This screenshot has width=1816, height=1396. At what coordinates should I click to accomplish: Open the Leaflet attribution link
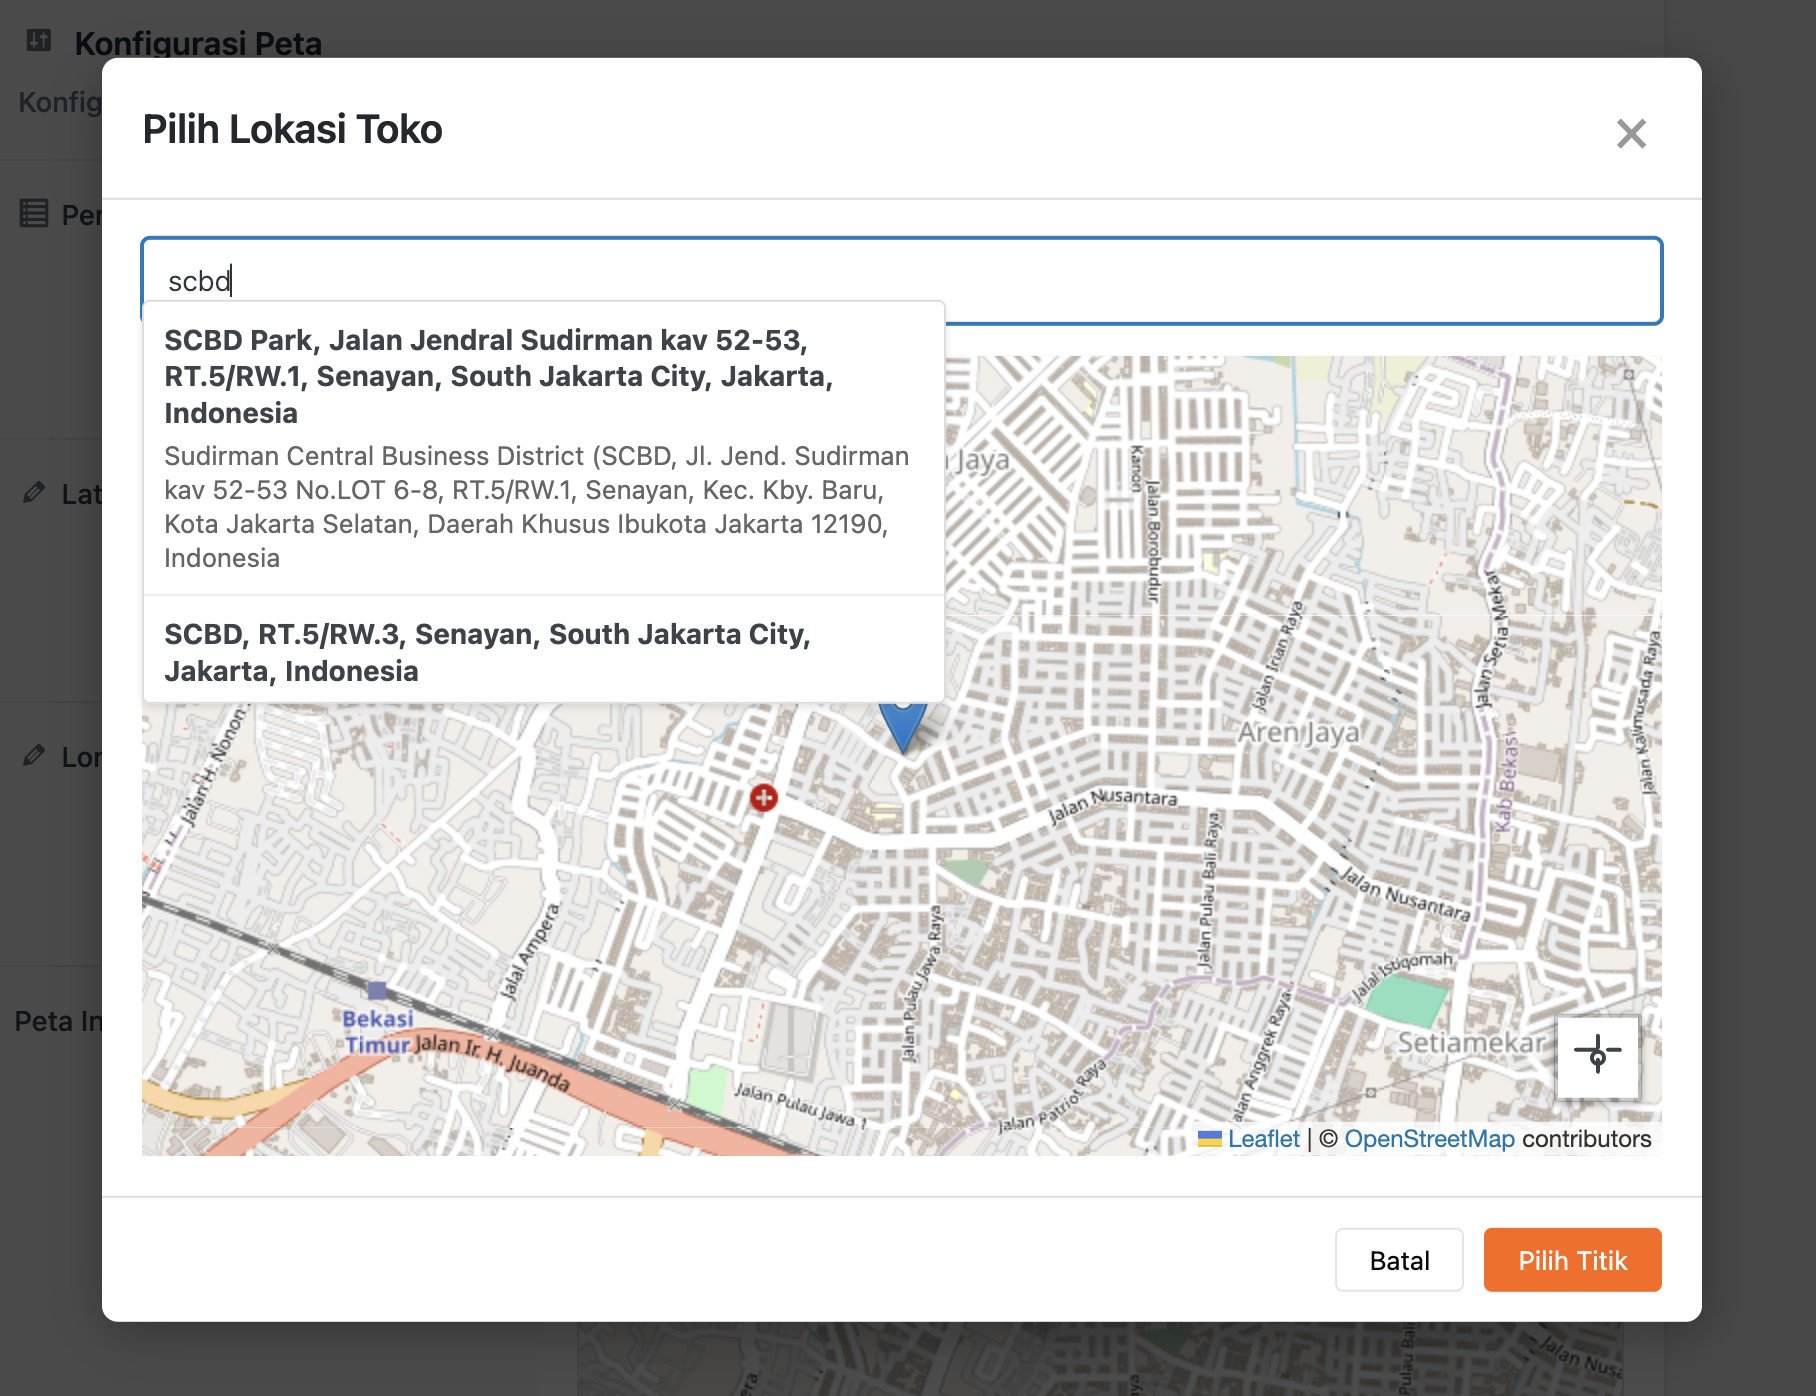(x=1263, y=1139)
